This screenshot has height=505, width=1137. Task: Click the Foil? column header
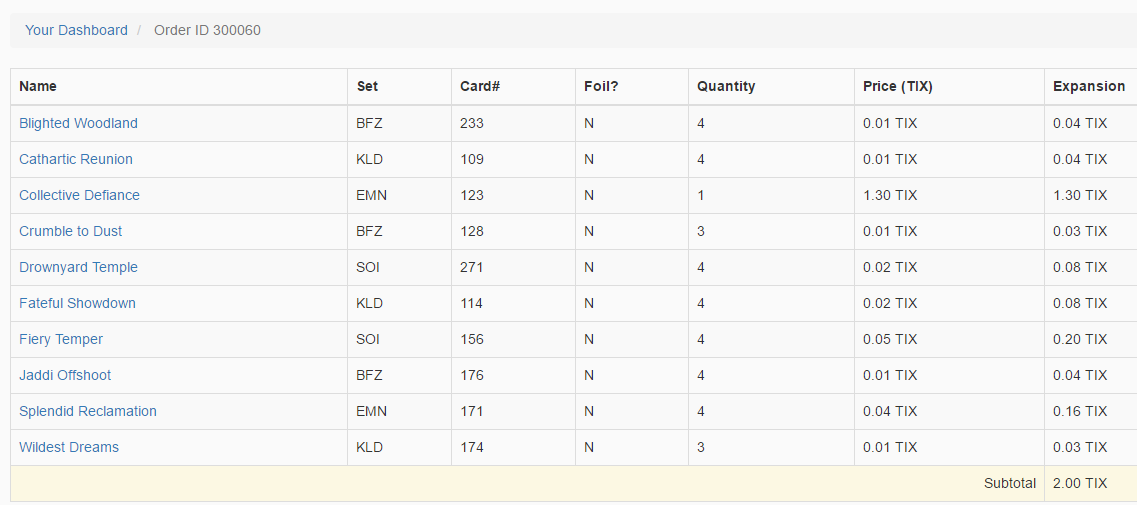601,86
